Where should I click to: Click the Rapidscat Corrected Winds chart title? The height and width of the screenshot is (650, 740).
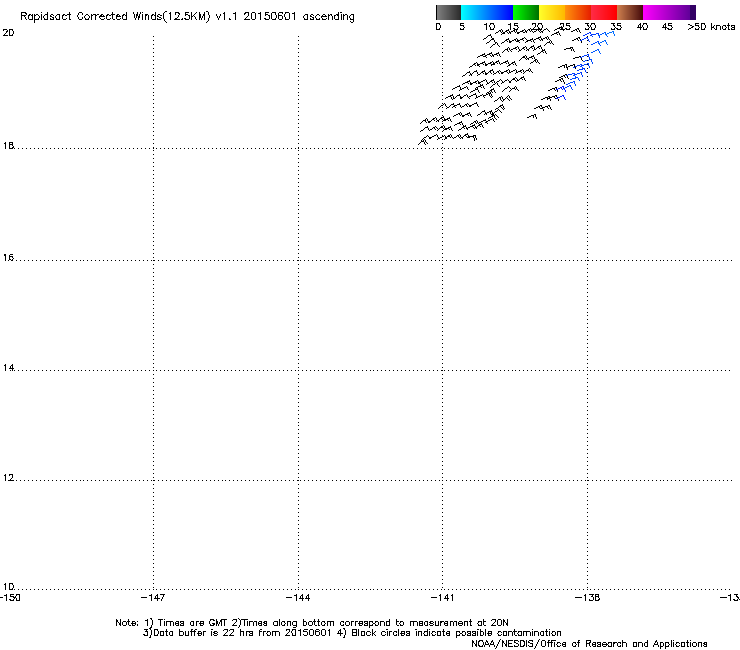[187, 17]
